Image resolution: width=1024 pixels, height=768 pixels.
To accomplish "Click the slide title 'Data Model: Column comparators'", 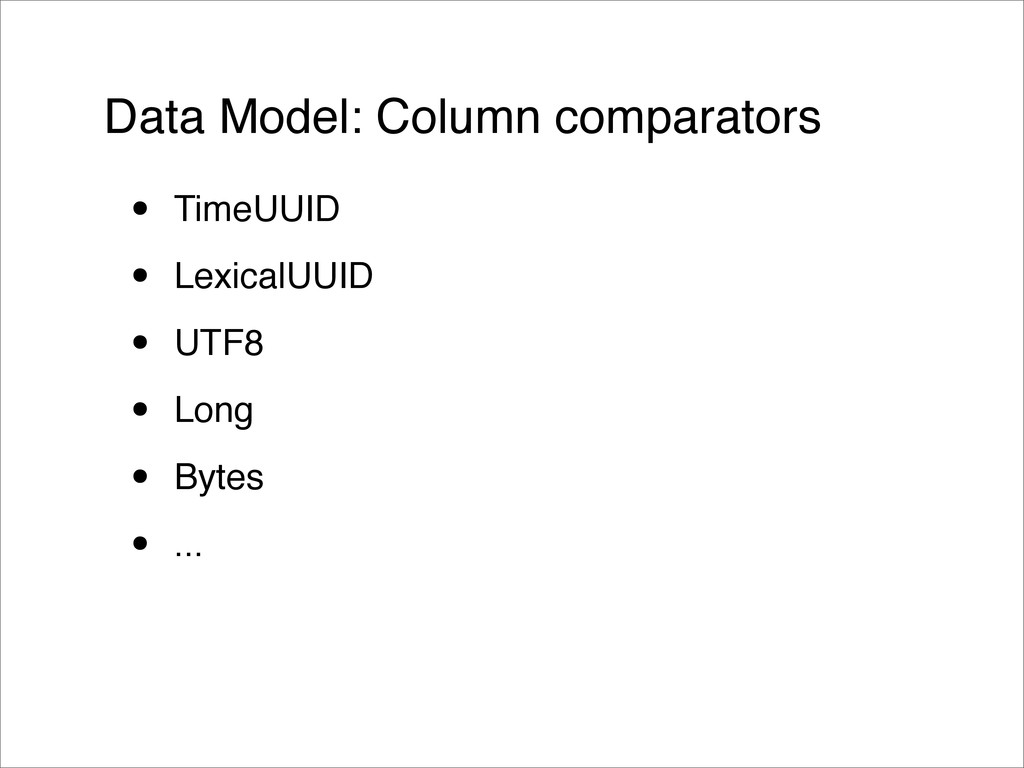I will click(462, 118).
